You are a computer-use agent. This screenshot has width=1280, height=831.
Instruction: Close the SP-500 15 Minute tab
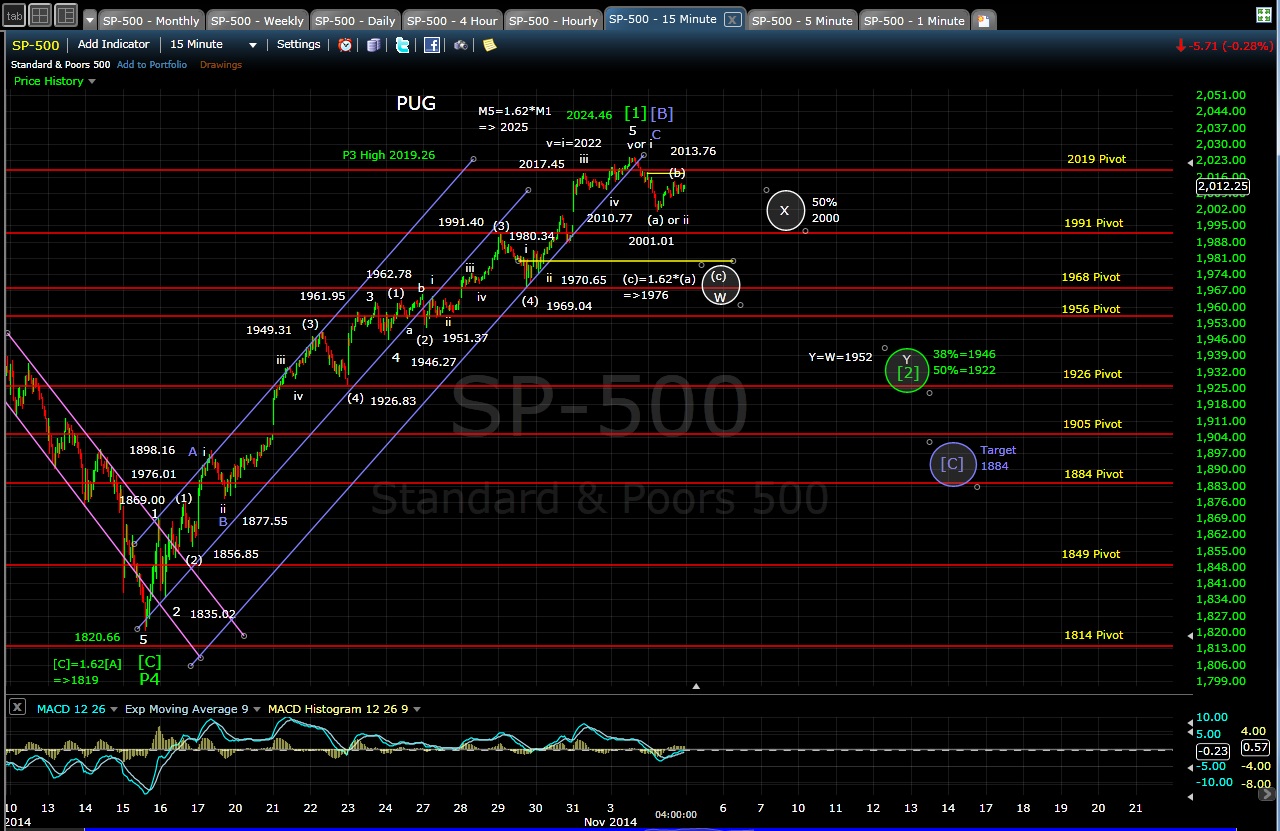[733, 19]
